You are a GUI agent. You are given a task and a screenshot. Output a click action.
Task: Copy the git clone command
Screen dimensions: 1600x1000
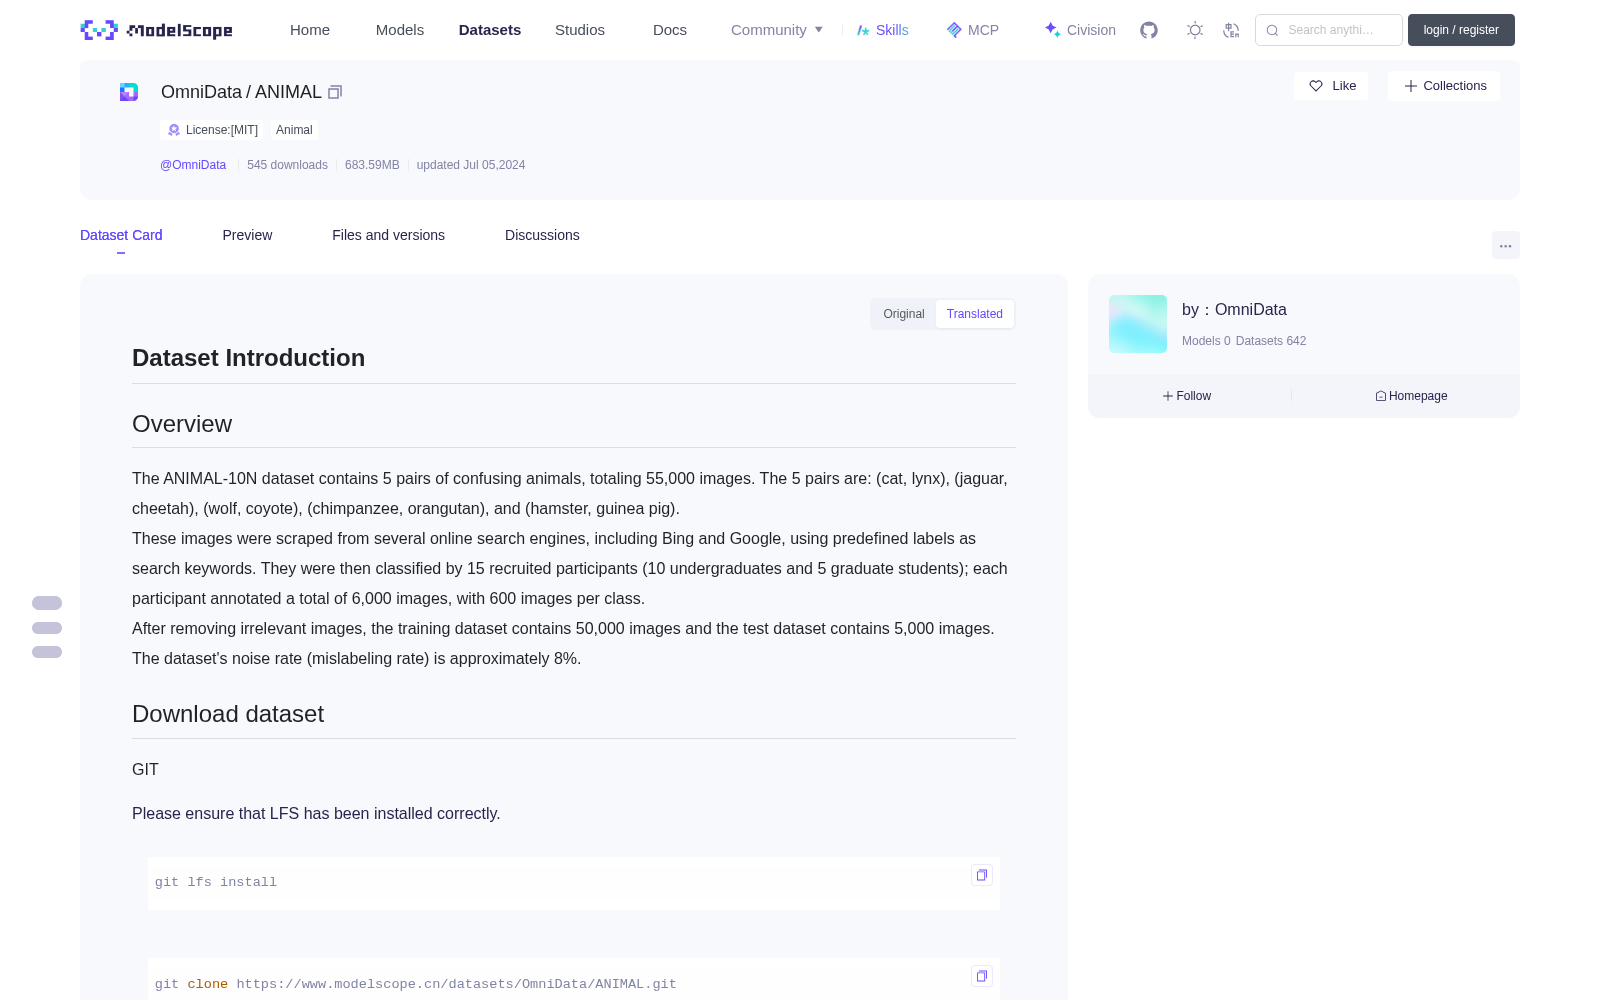tap(982, 976)
